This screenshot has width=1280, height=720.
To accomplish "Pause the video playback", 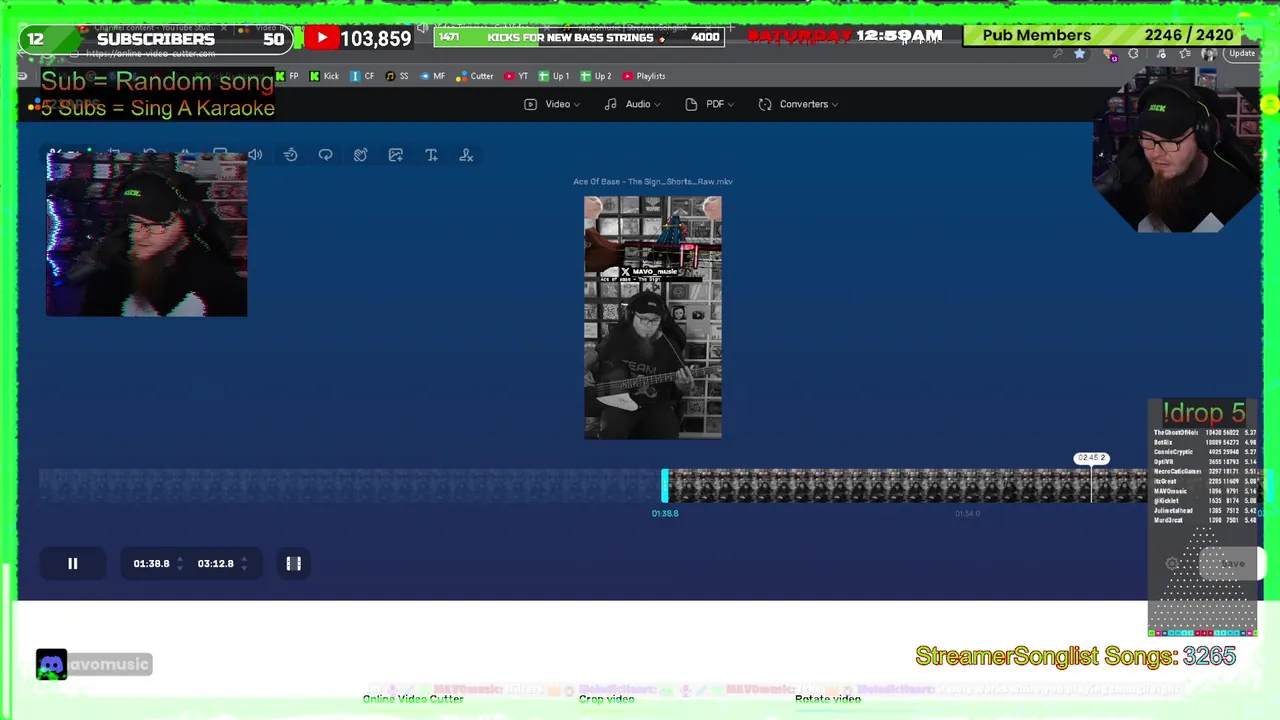I will click(72, 564).
